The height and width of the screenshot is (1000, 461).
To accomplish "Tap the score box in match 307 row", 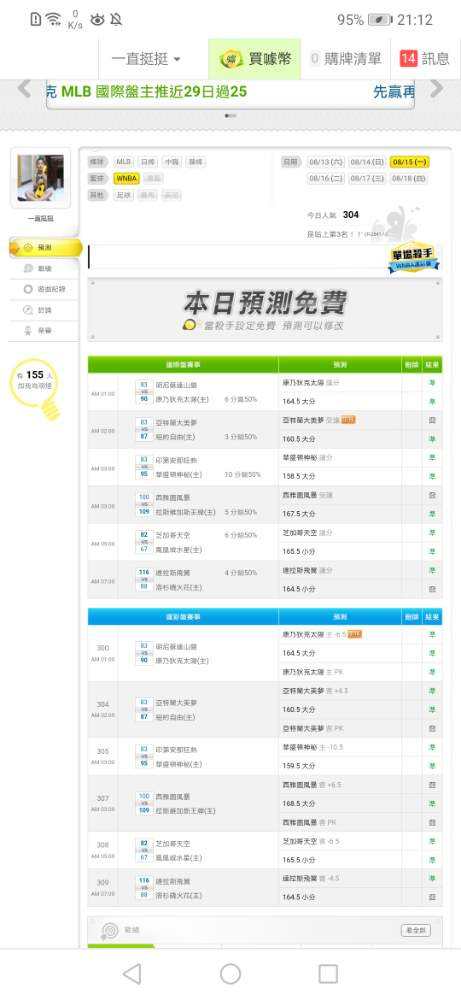I will [x=143, y=804].
